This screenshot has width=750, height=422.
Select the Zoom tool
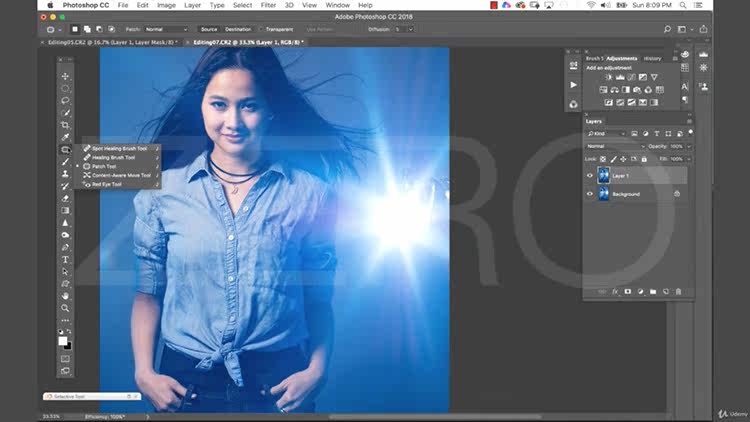click(65, 309)
